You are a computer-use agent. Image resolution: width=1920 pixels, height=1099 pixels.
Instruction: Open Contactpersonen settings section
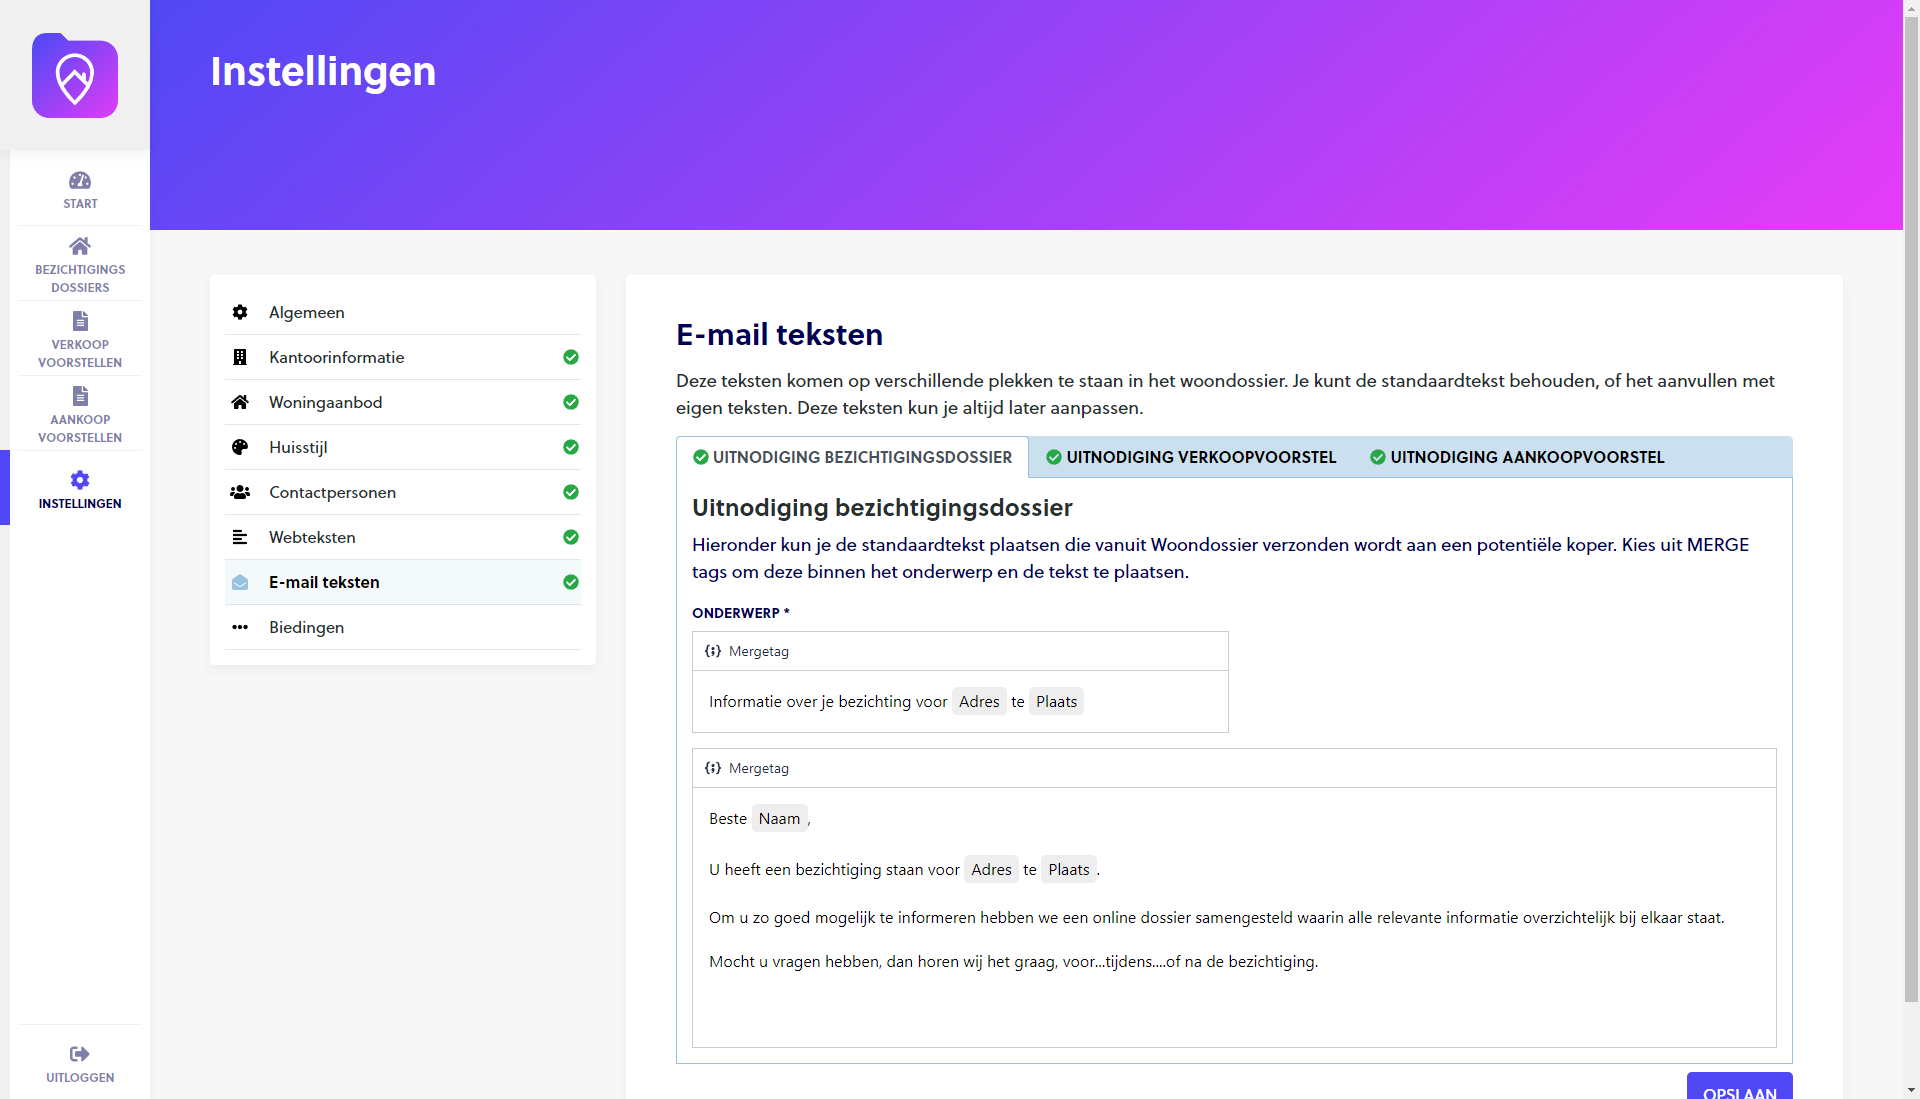click(x=403, y=492)
